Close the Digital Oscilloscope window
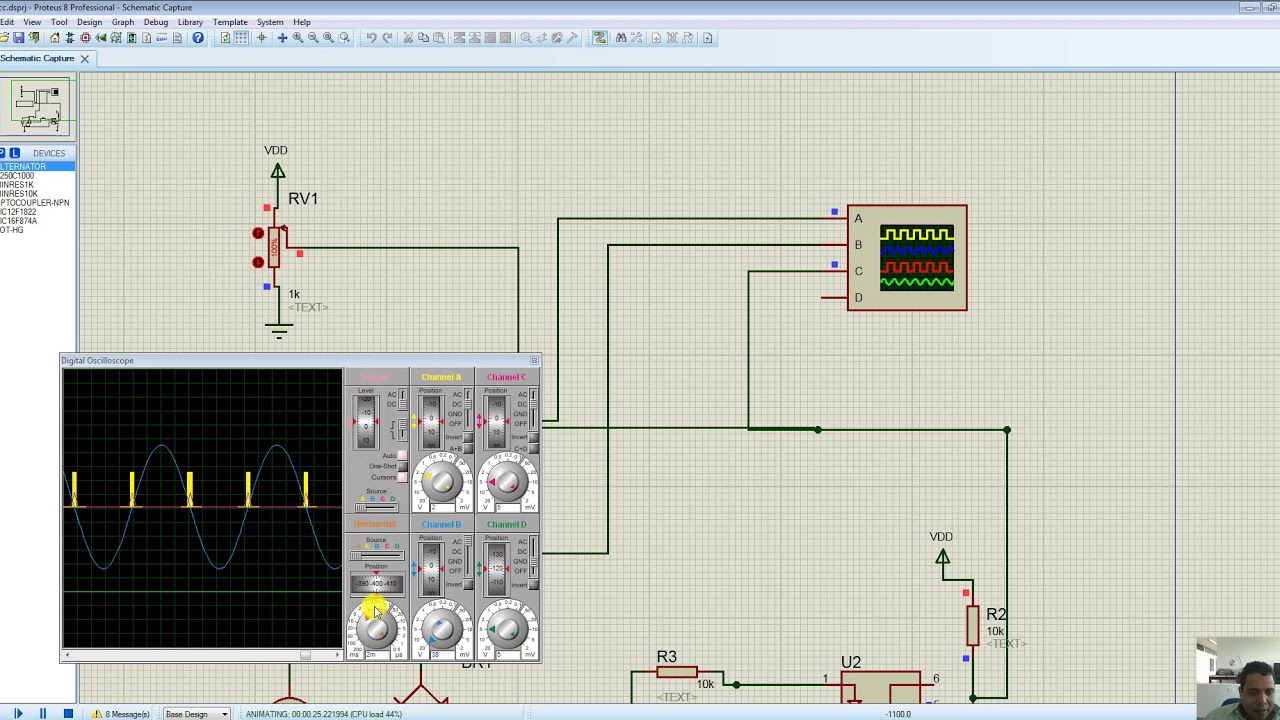 pyautogui.click(x=534, y=360)
